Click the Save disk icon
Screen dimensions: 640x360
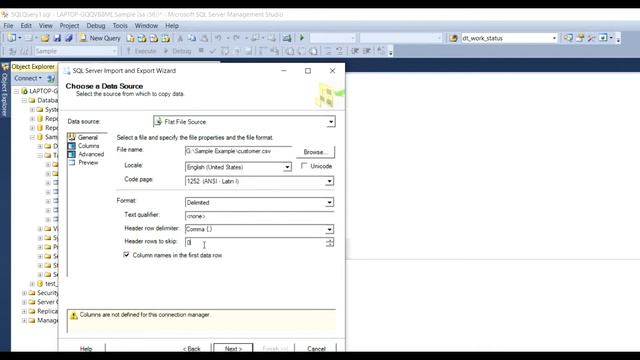tap(57, 38)
